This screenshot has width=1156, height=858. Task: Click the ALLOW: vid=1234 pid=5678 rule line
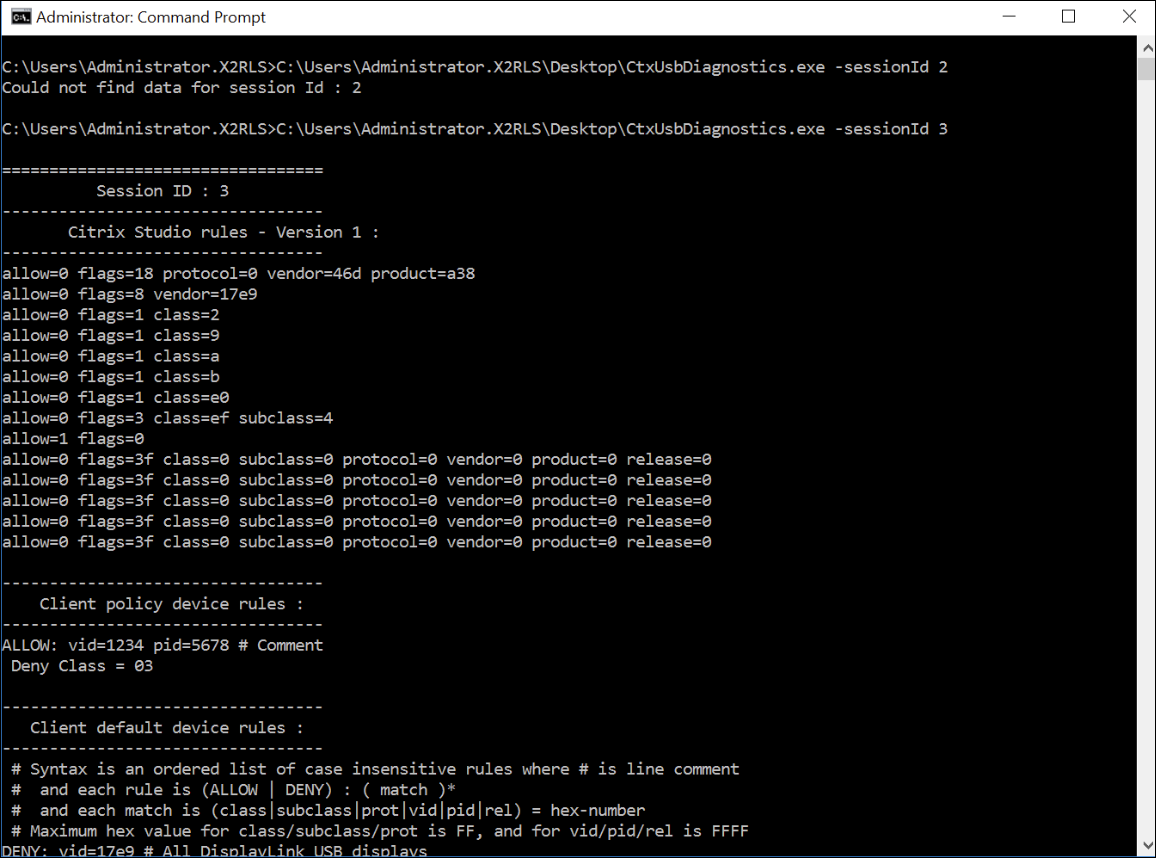pyautogui.click(x=161, y=644)
